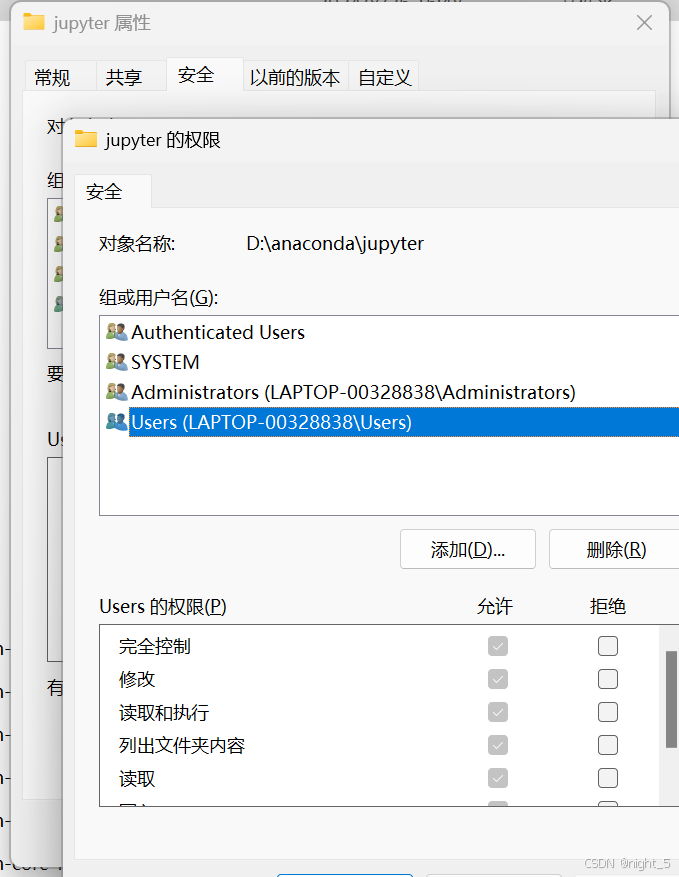Toggle allow checkbox for 读取

click(498, 778)
